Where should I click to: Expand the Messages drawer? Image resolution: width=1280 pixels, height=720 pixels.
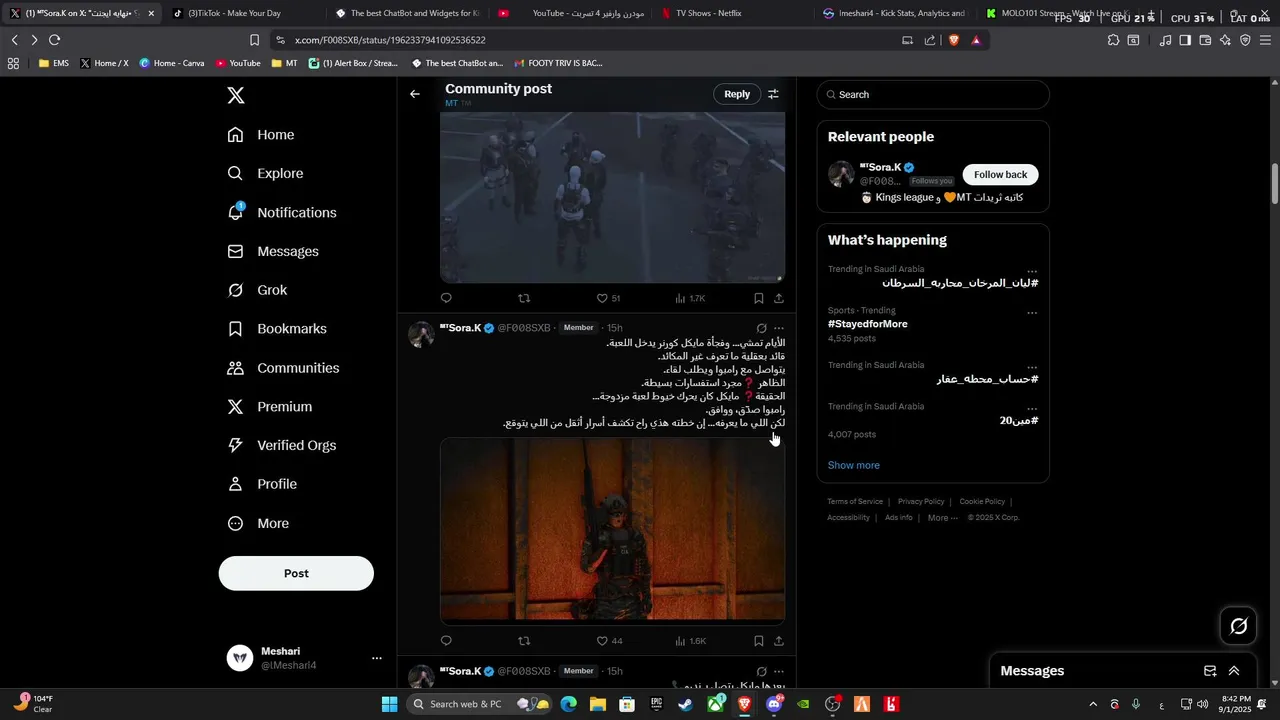(1234, 671)
